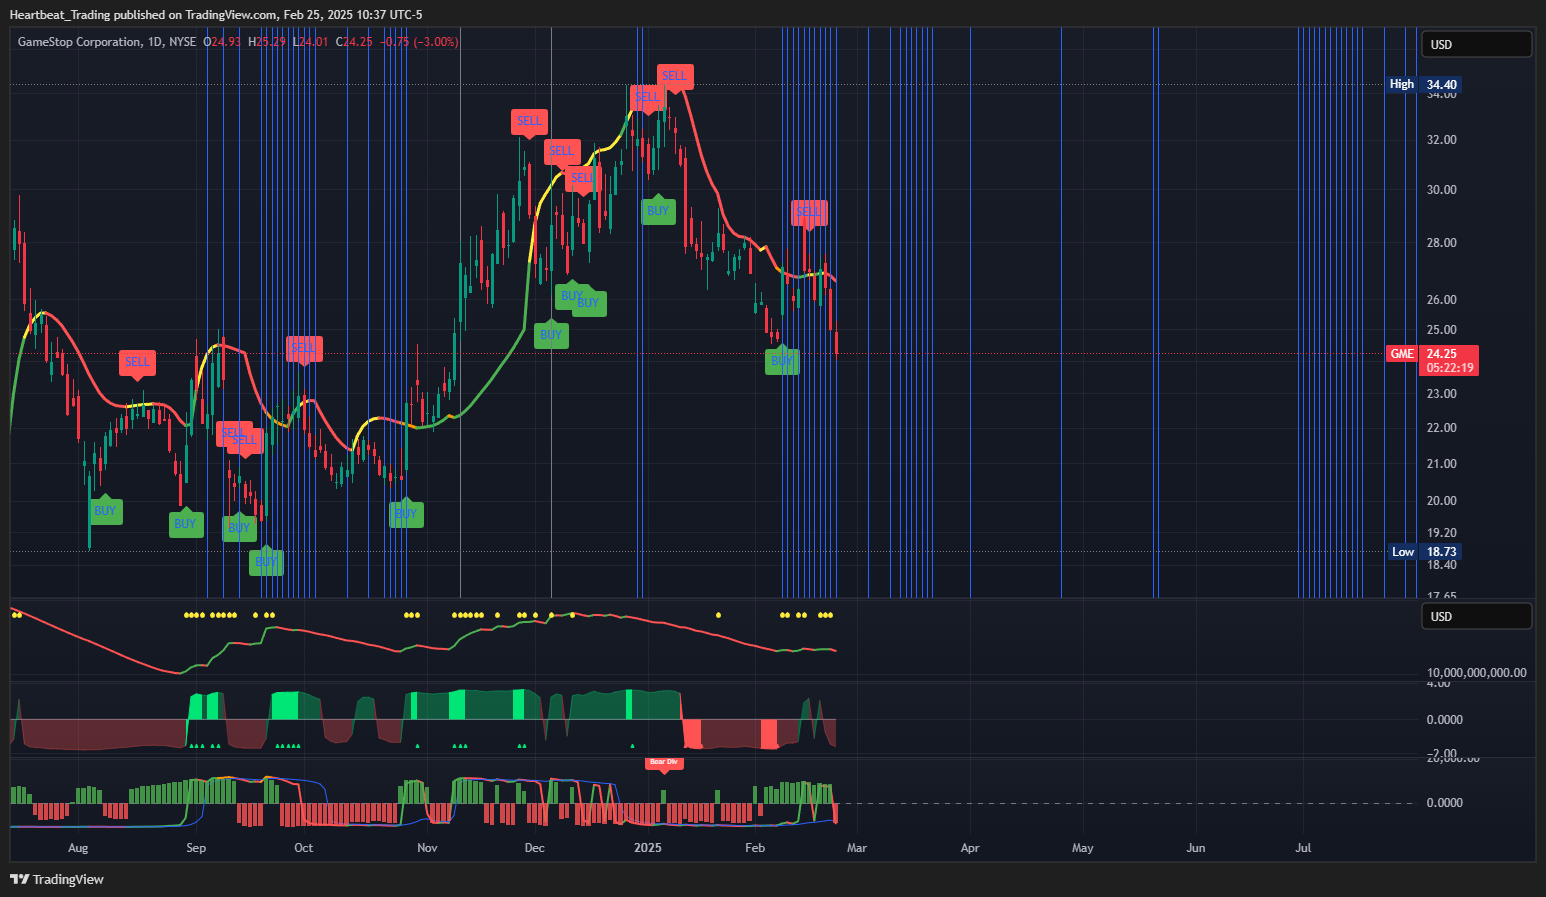Click the 05:22:19 countdown timer
The image size is (1546, 897).
[1450, 368]
